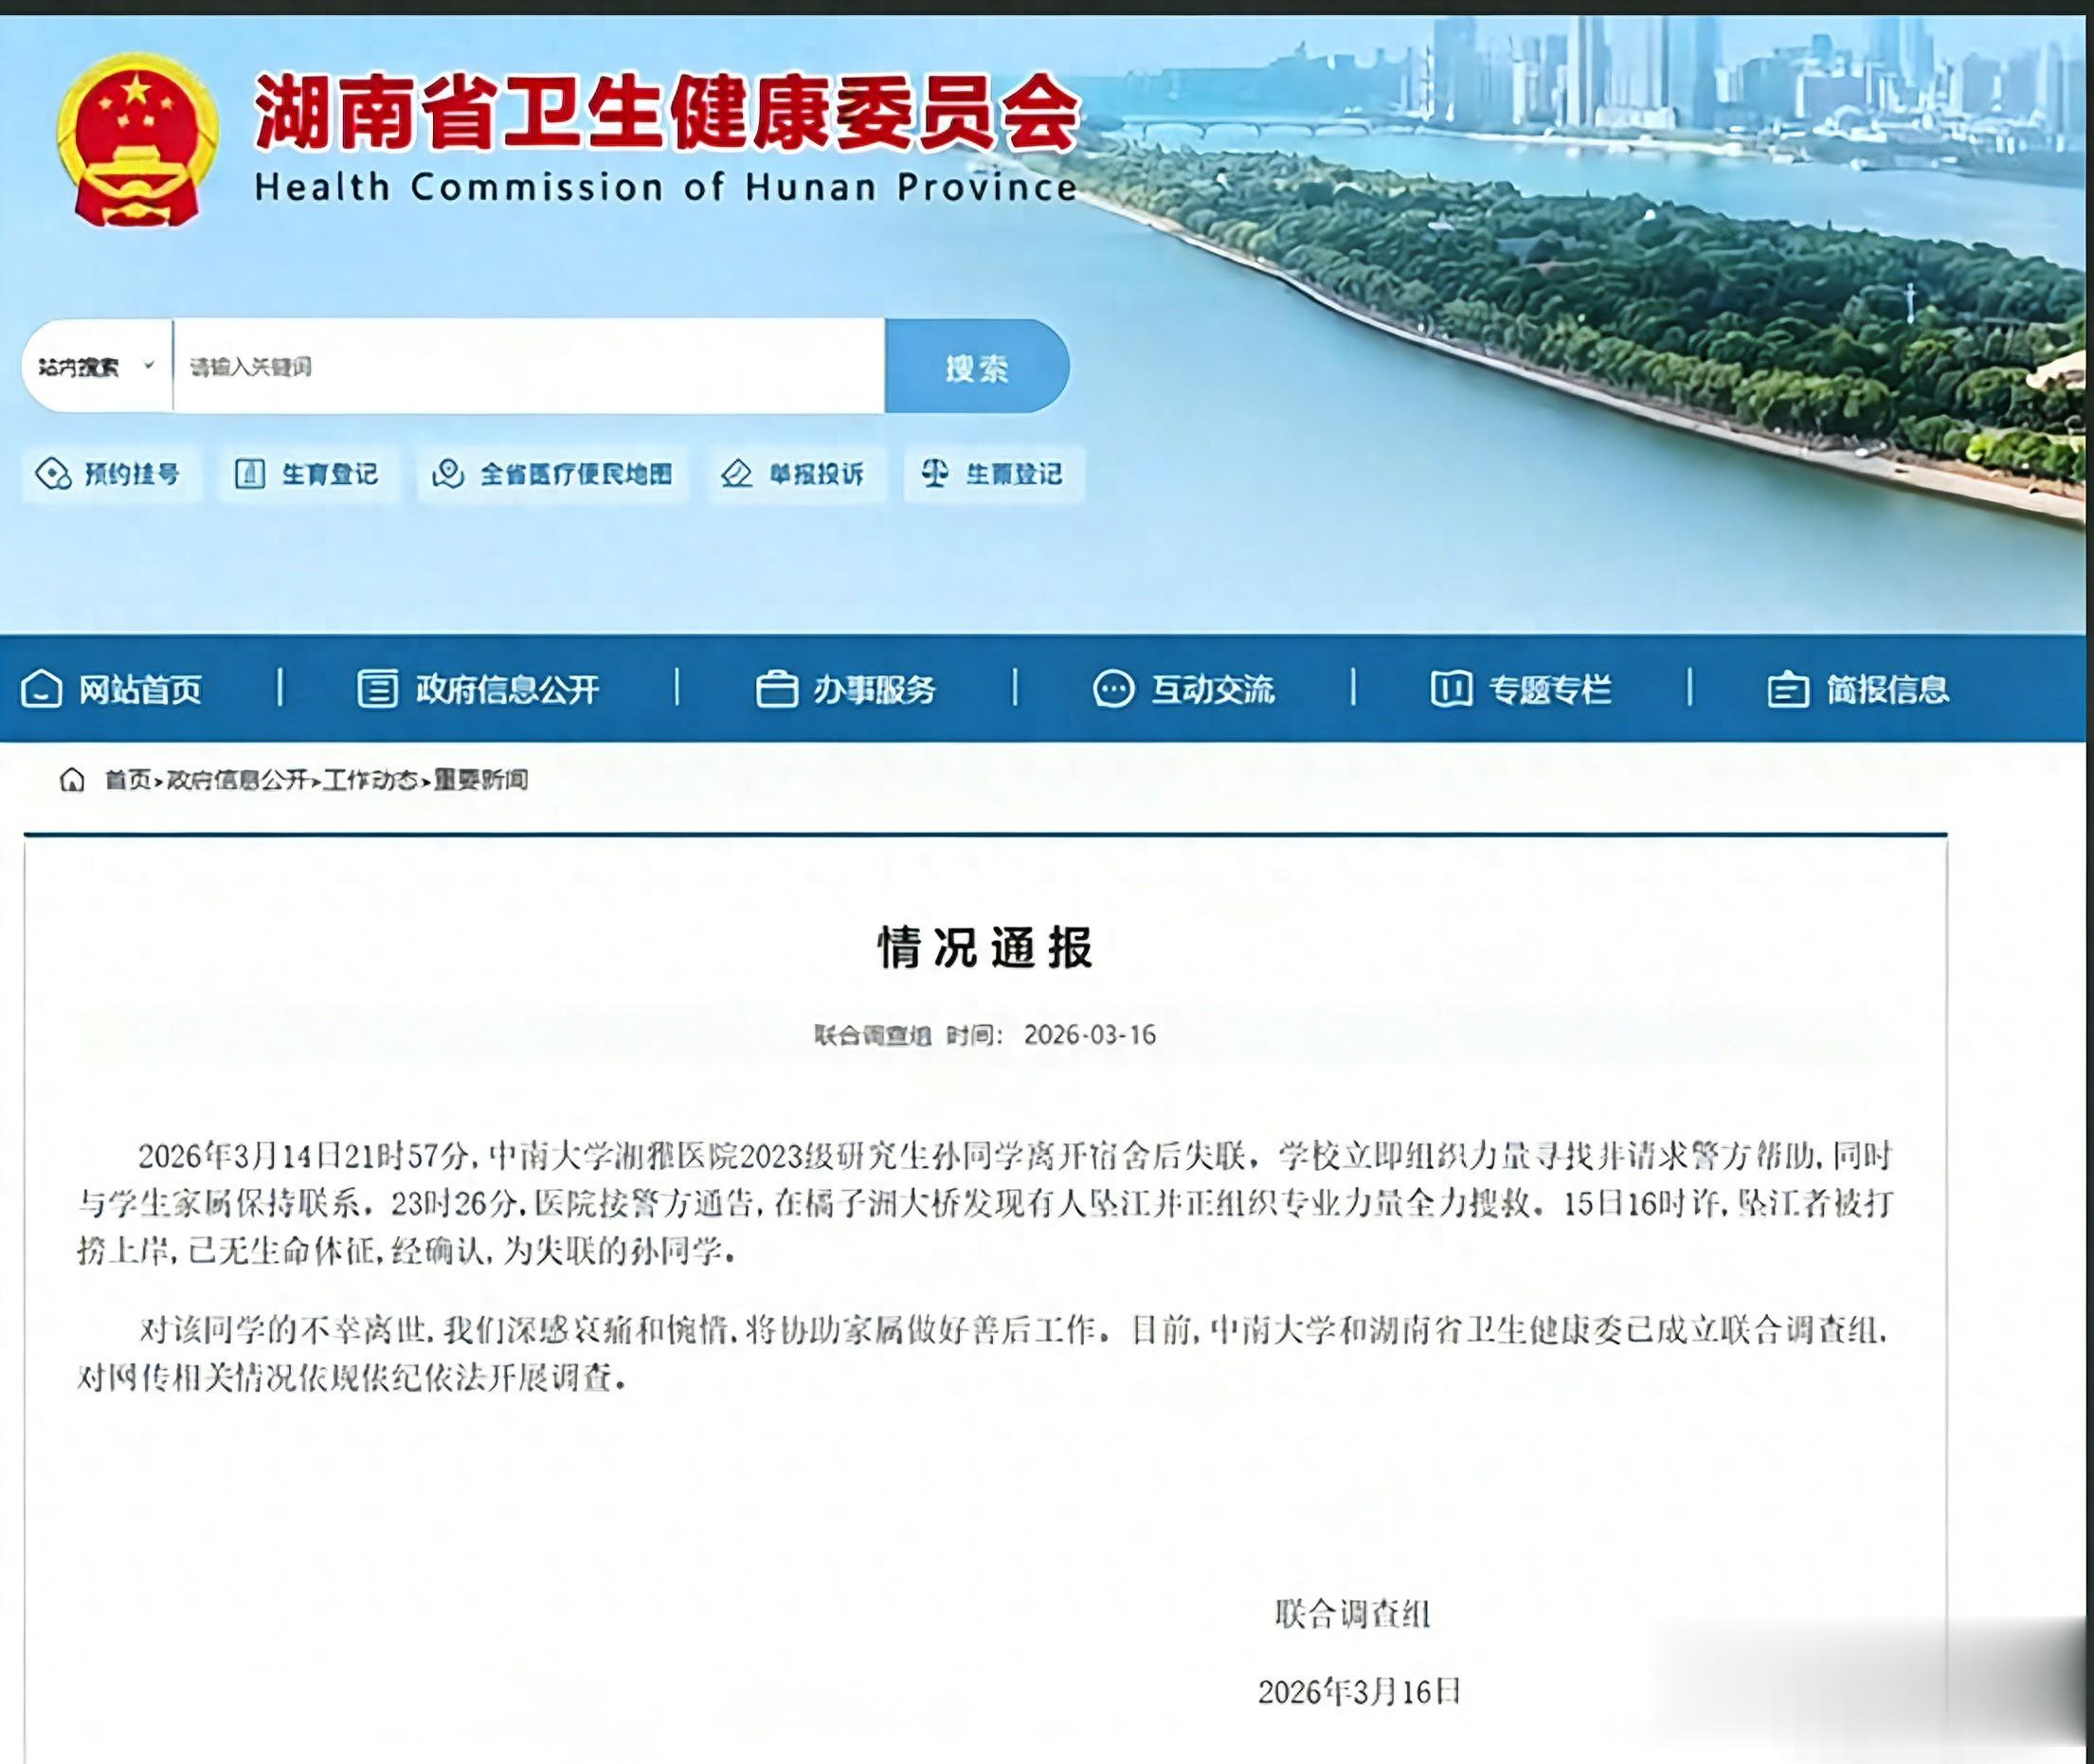2094x1764 pixels.
Task: Click the home icon in 网站首页
Action: tap(41, 689)
